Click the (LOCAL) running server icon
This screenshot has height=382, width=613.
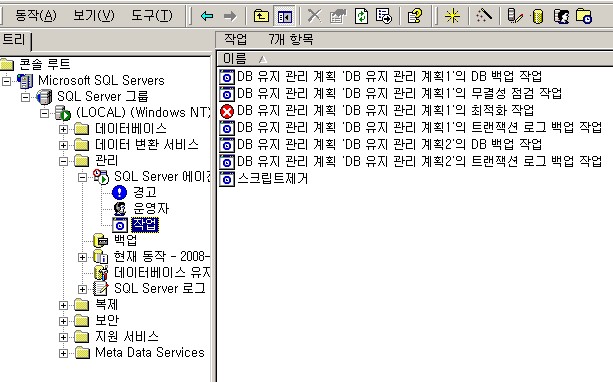click(63, 113)
